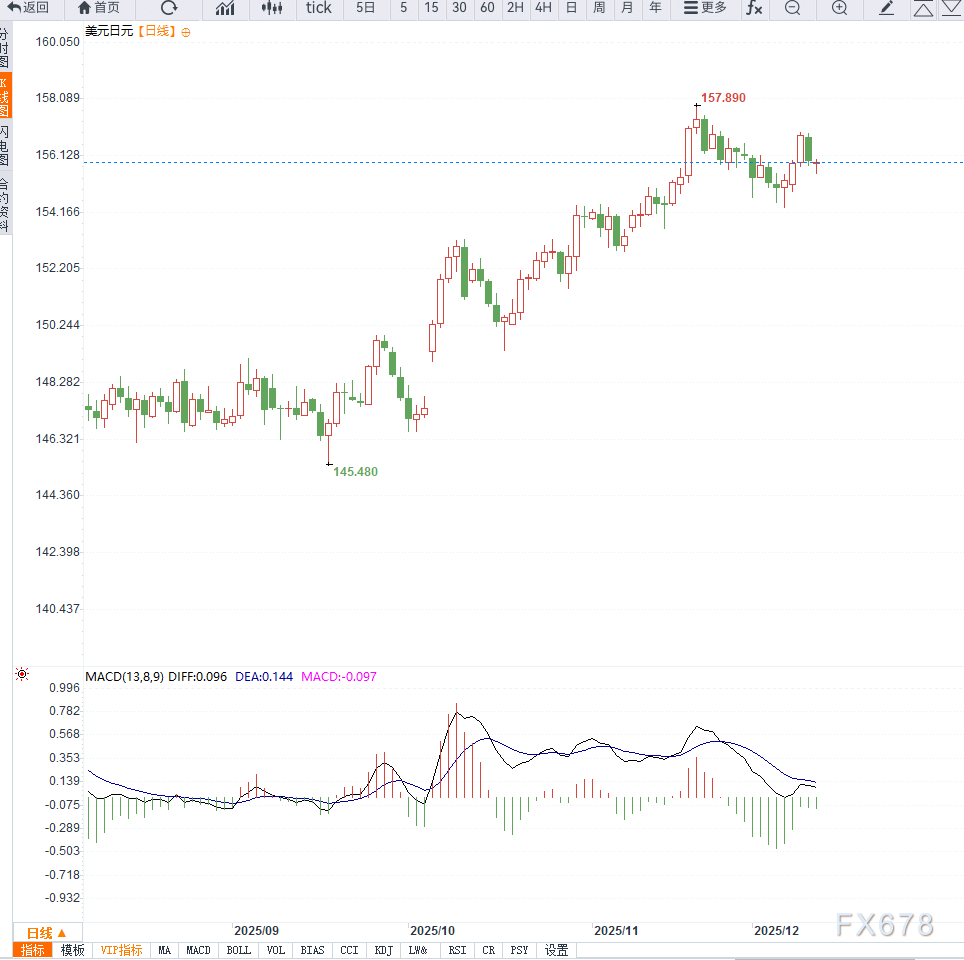This screenshot has width=964, height=960.
Task: Open the 模板 tab at bottom
Action: point(72,950)
